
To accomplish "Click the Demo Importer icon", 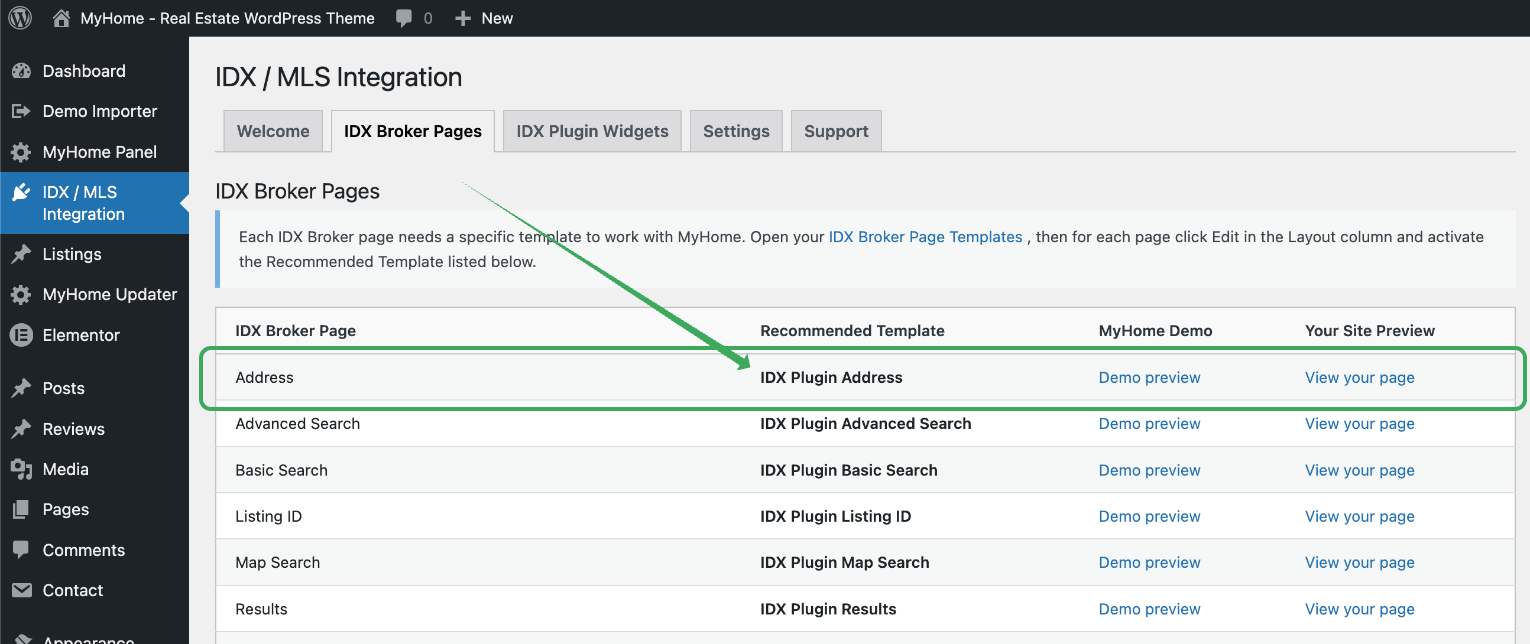I will (x=21, y=111).
